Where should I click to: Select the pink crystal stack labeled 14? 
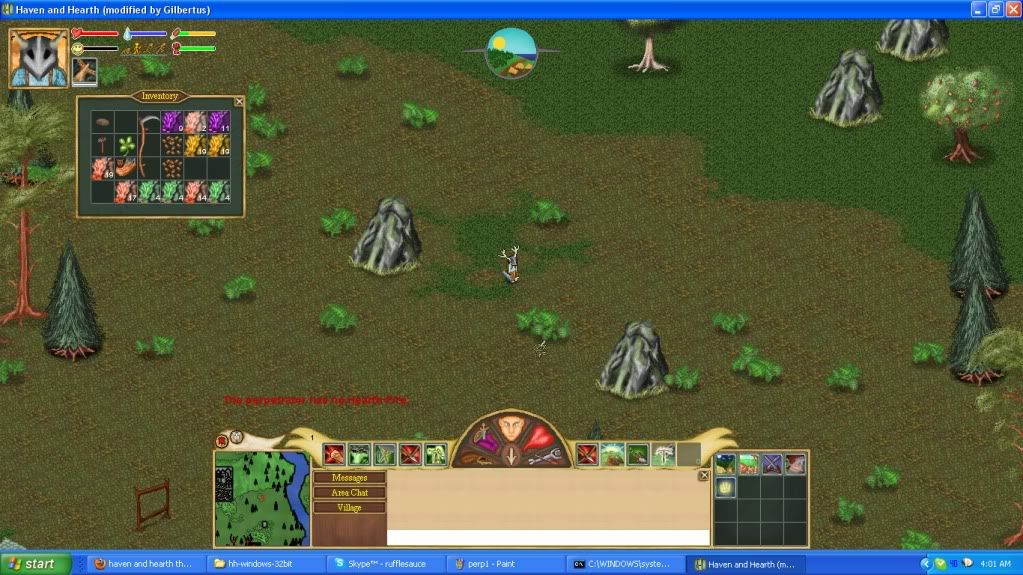click(195, 192)
